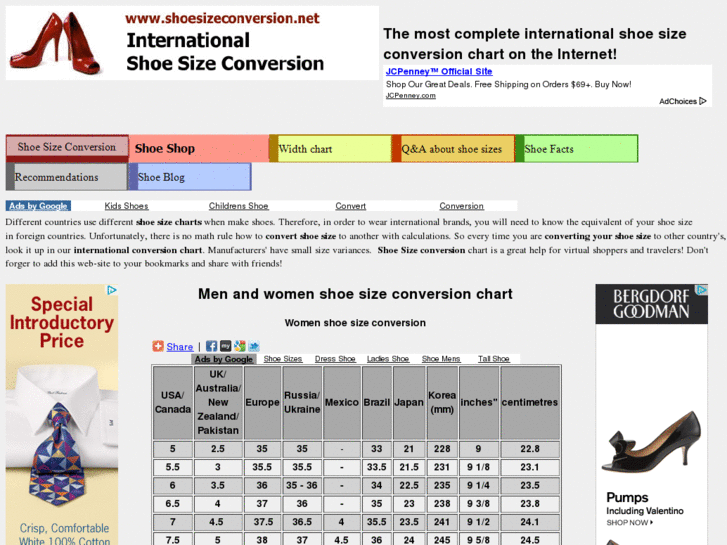Click Special Introductory Price shirt ad
This screenshot has width=727, height=545.
click(x=62, y=415)
